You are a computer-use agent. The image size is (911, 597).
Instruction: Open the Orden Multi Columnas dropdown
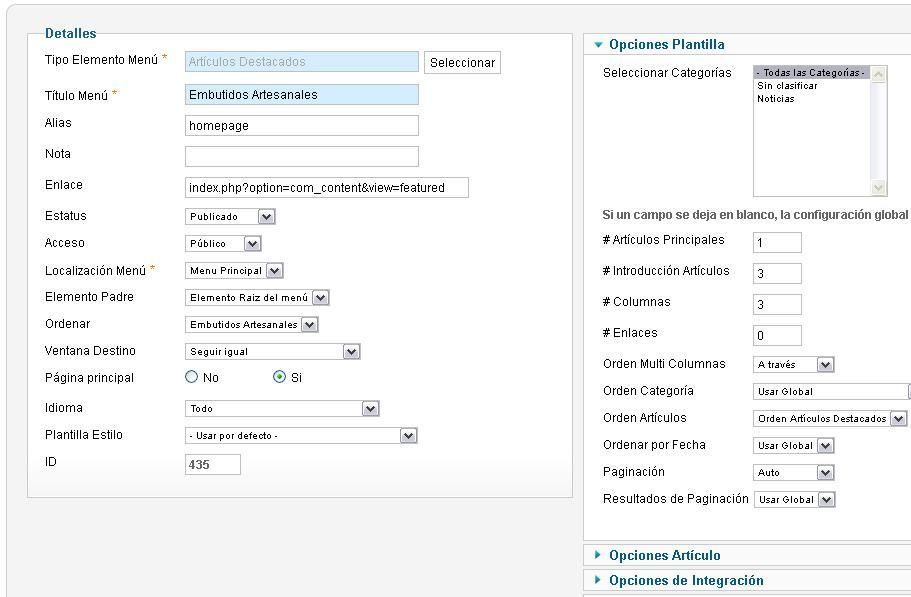point(794,365)
